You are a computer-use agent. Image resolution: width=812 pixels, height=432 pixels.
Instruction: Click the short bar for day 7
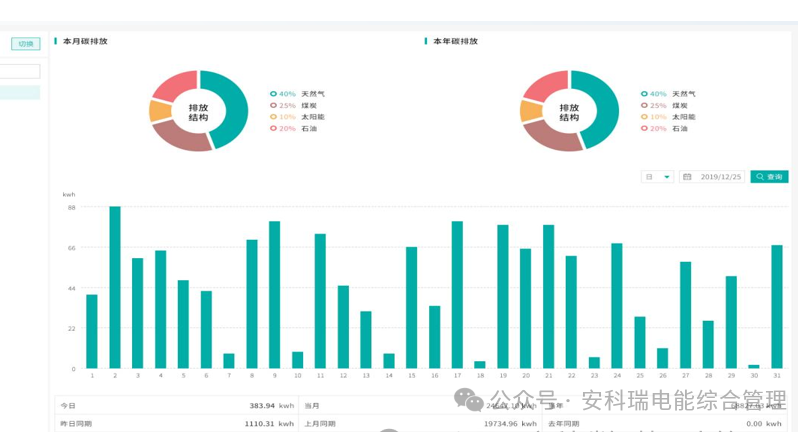pyautogui.click(x=229, y=361)
